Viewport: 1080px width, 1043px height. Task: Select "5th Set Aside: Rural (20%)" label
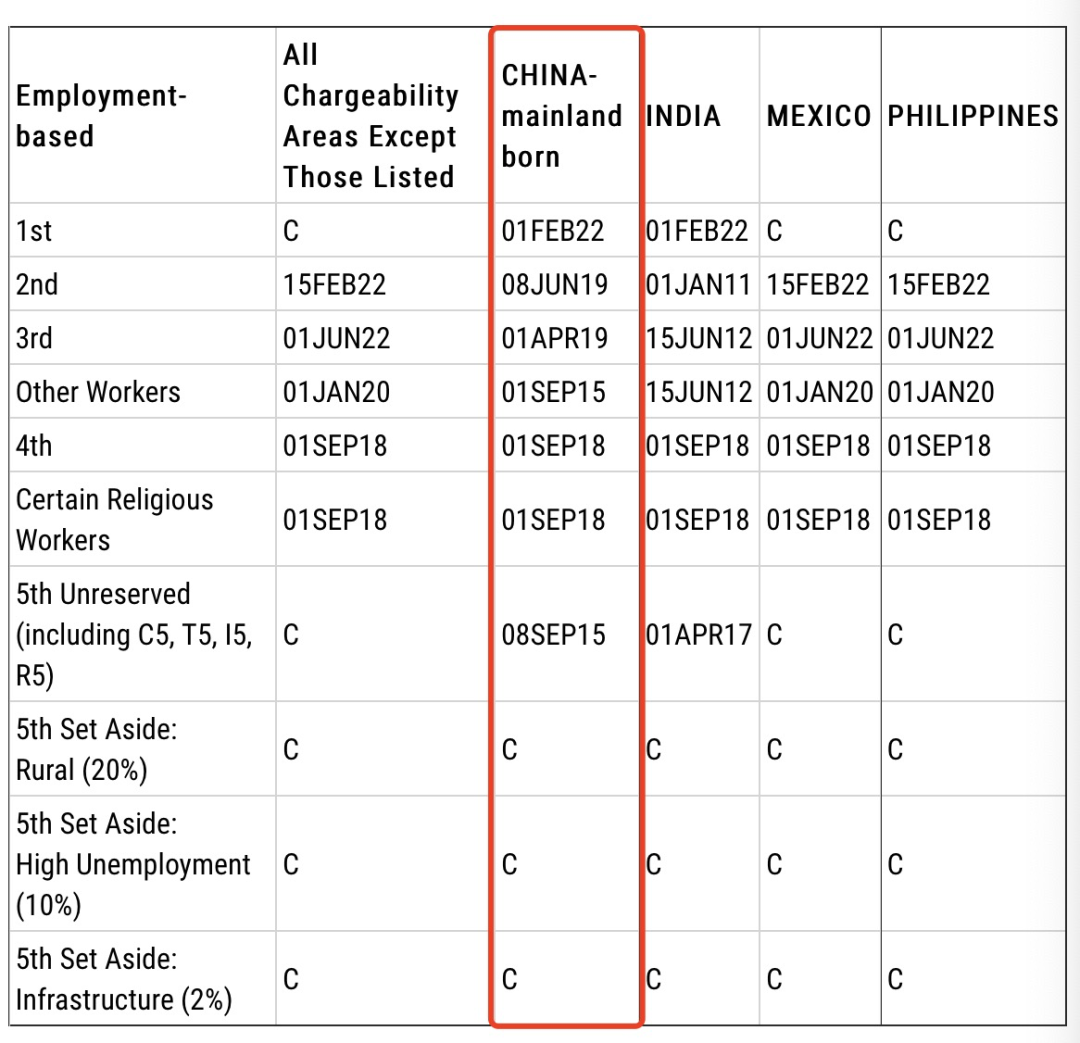point(96,749)
